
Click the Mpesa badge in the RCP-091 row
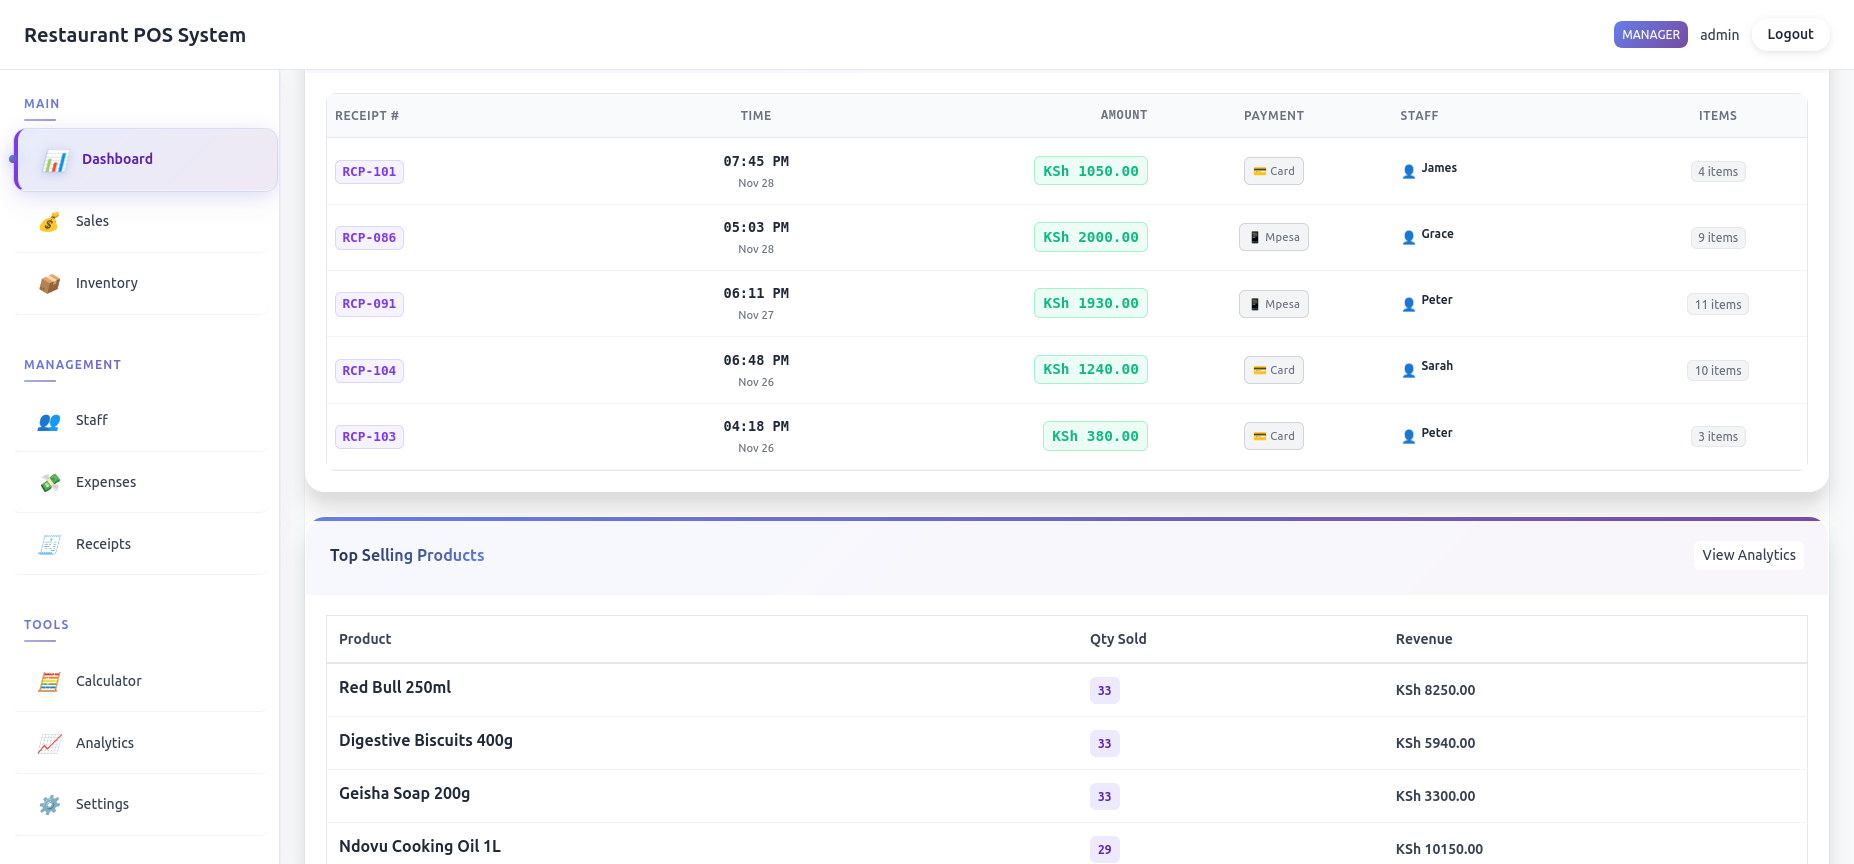(1274, 304)
